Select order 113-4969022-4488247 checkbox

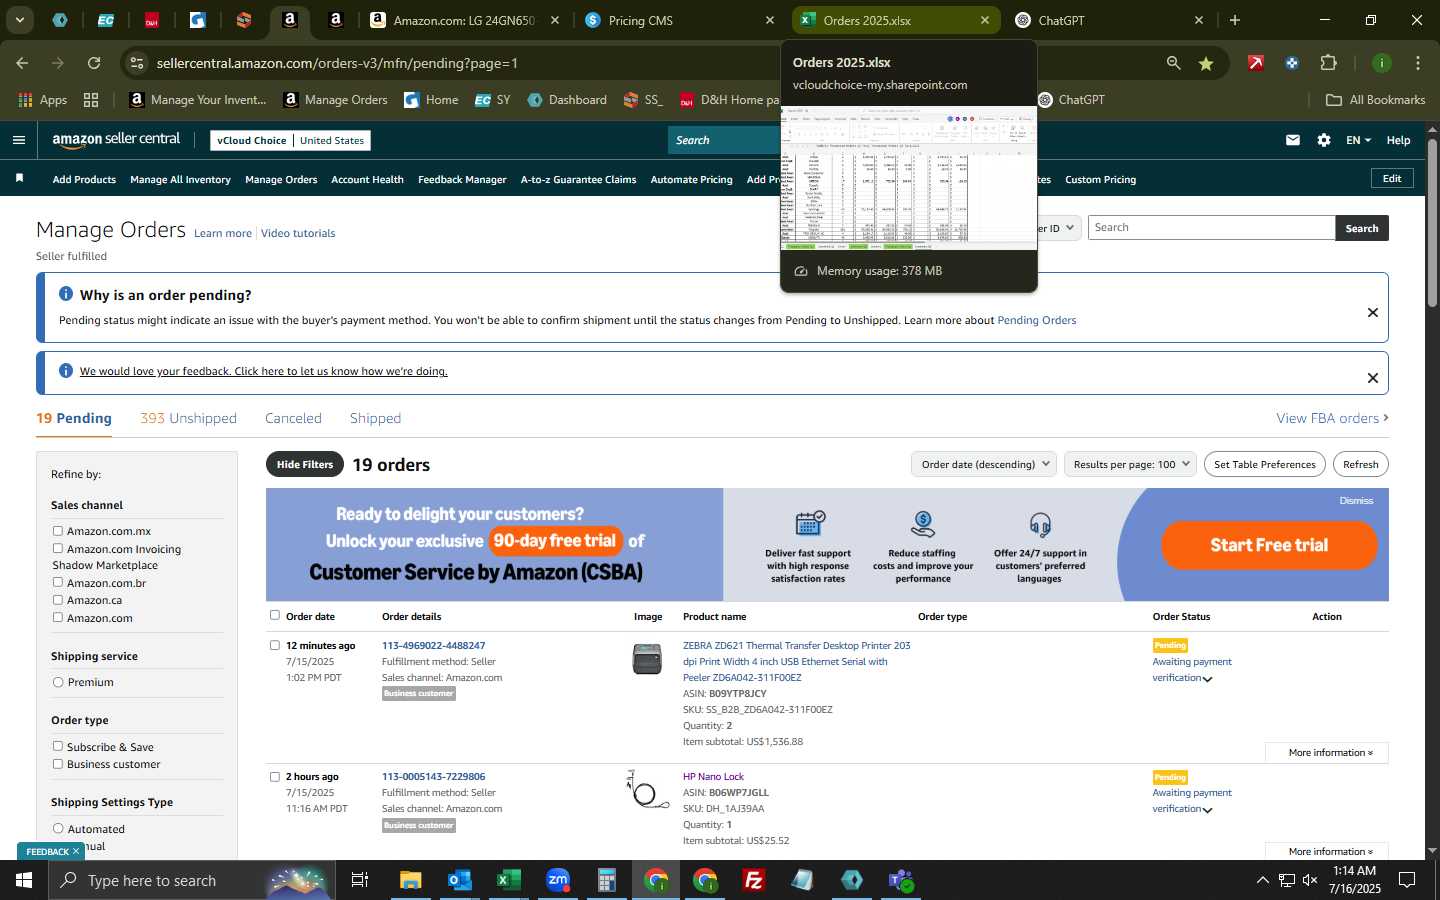coord(275,645)
